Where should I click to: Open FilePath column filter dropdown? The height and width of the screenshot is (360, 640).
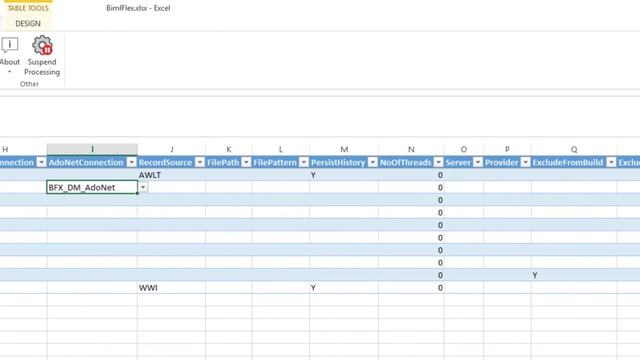click(246, 162)
